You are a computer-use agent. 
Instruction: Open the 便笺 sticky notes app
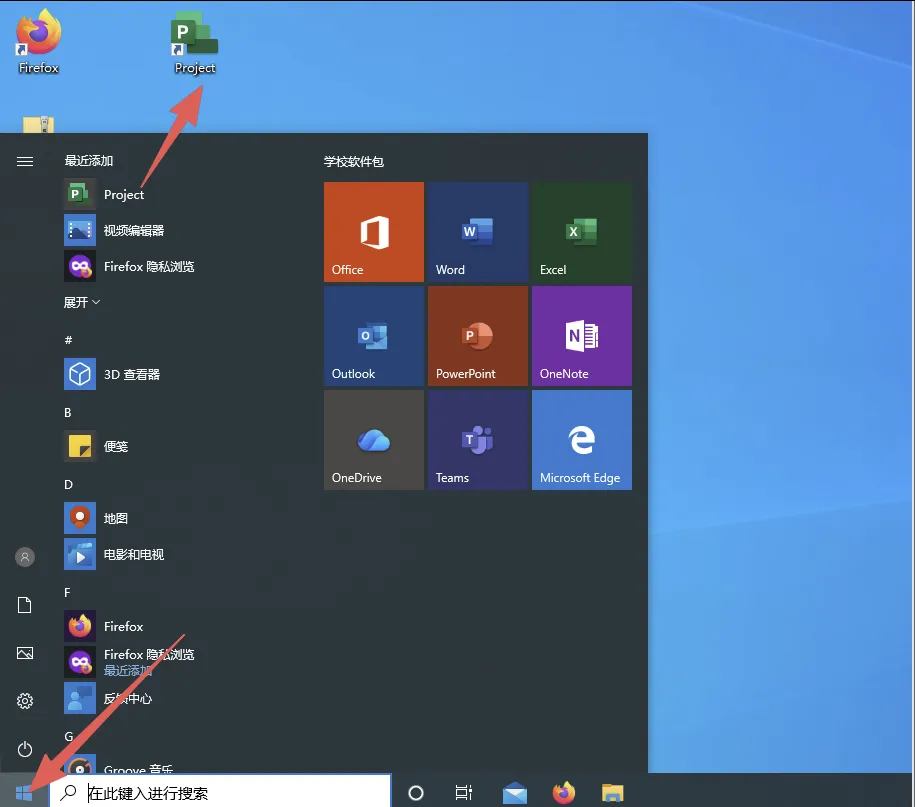pos(175,446)
